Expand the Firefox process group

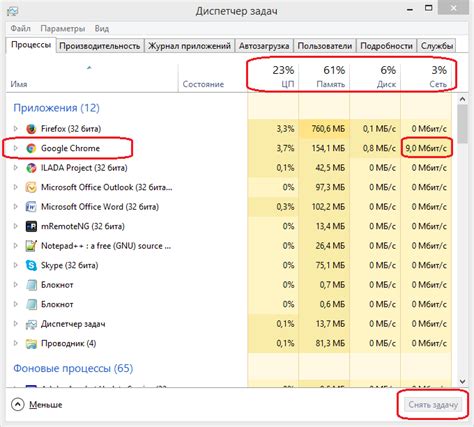point(15,128)
